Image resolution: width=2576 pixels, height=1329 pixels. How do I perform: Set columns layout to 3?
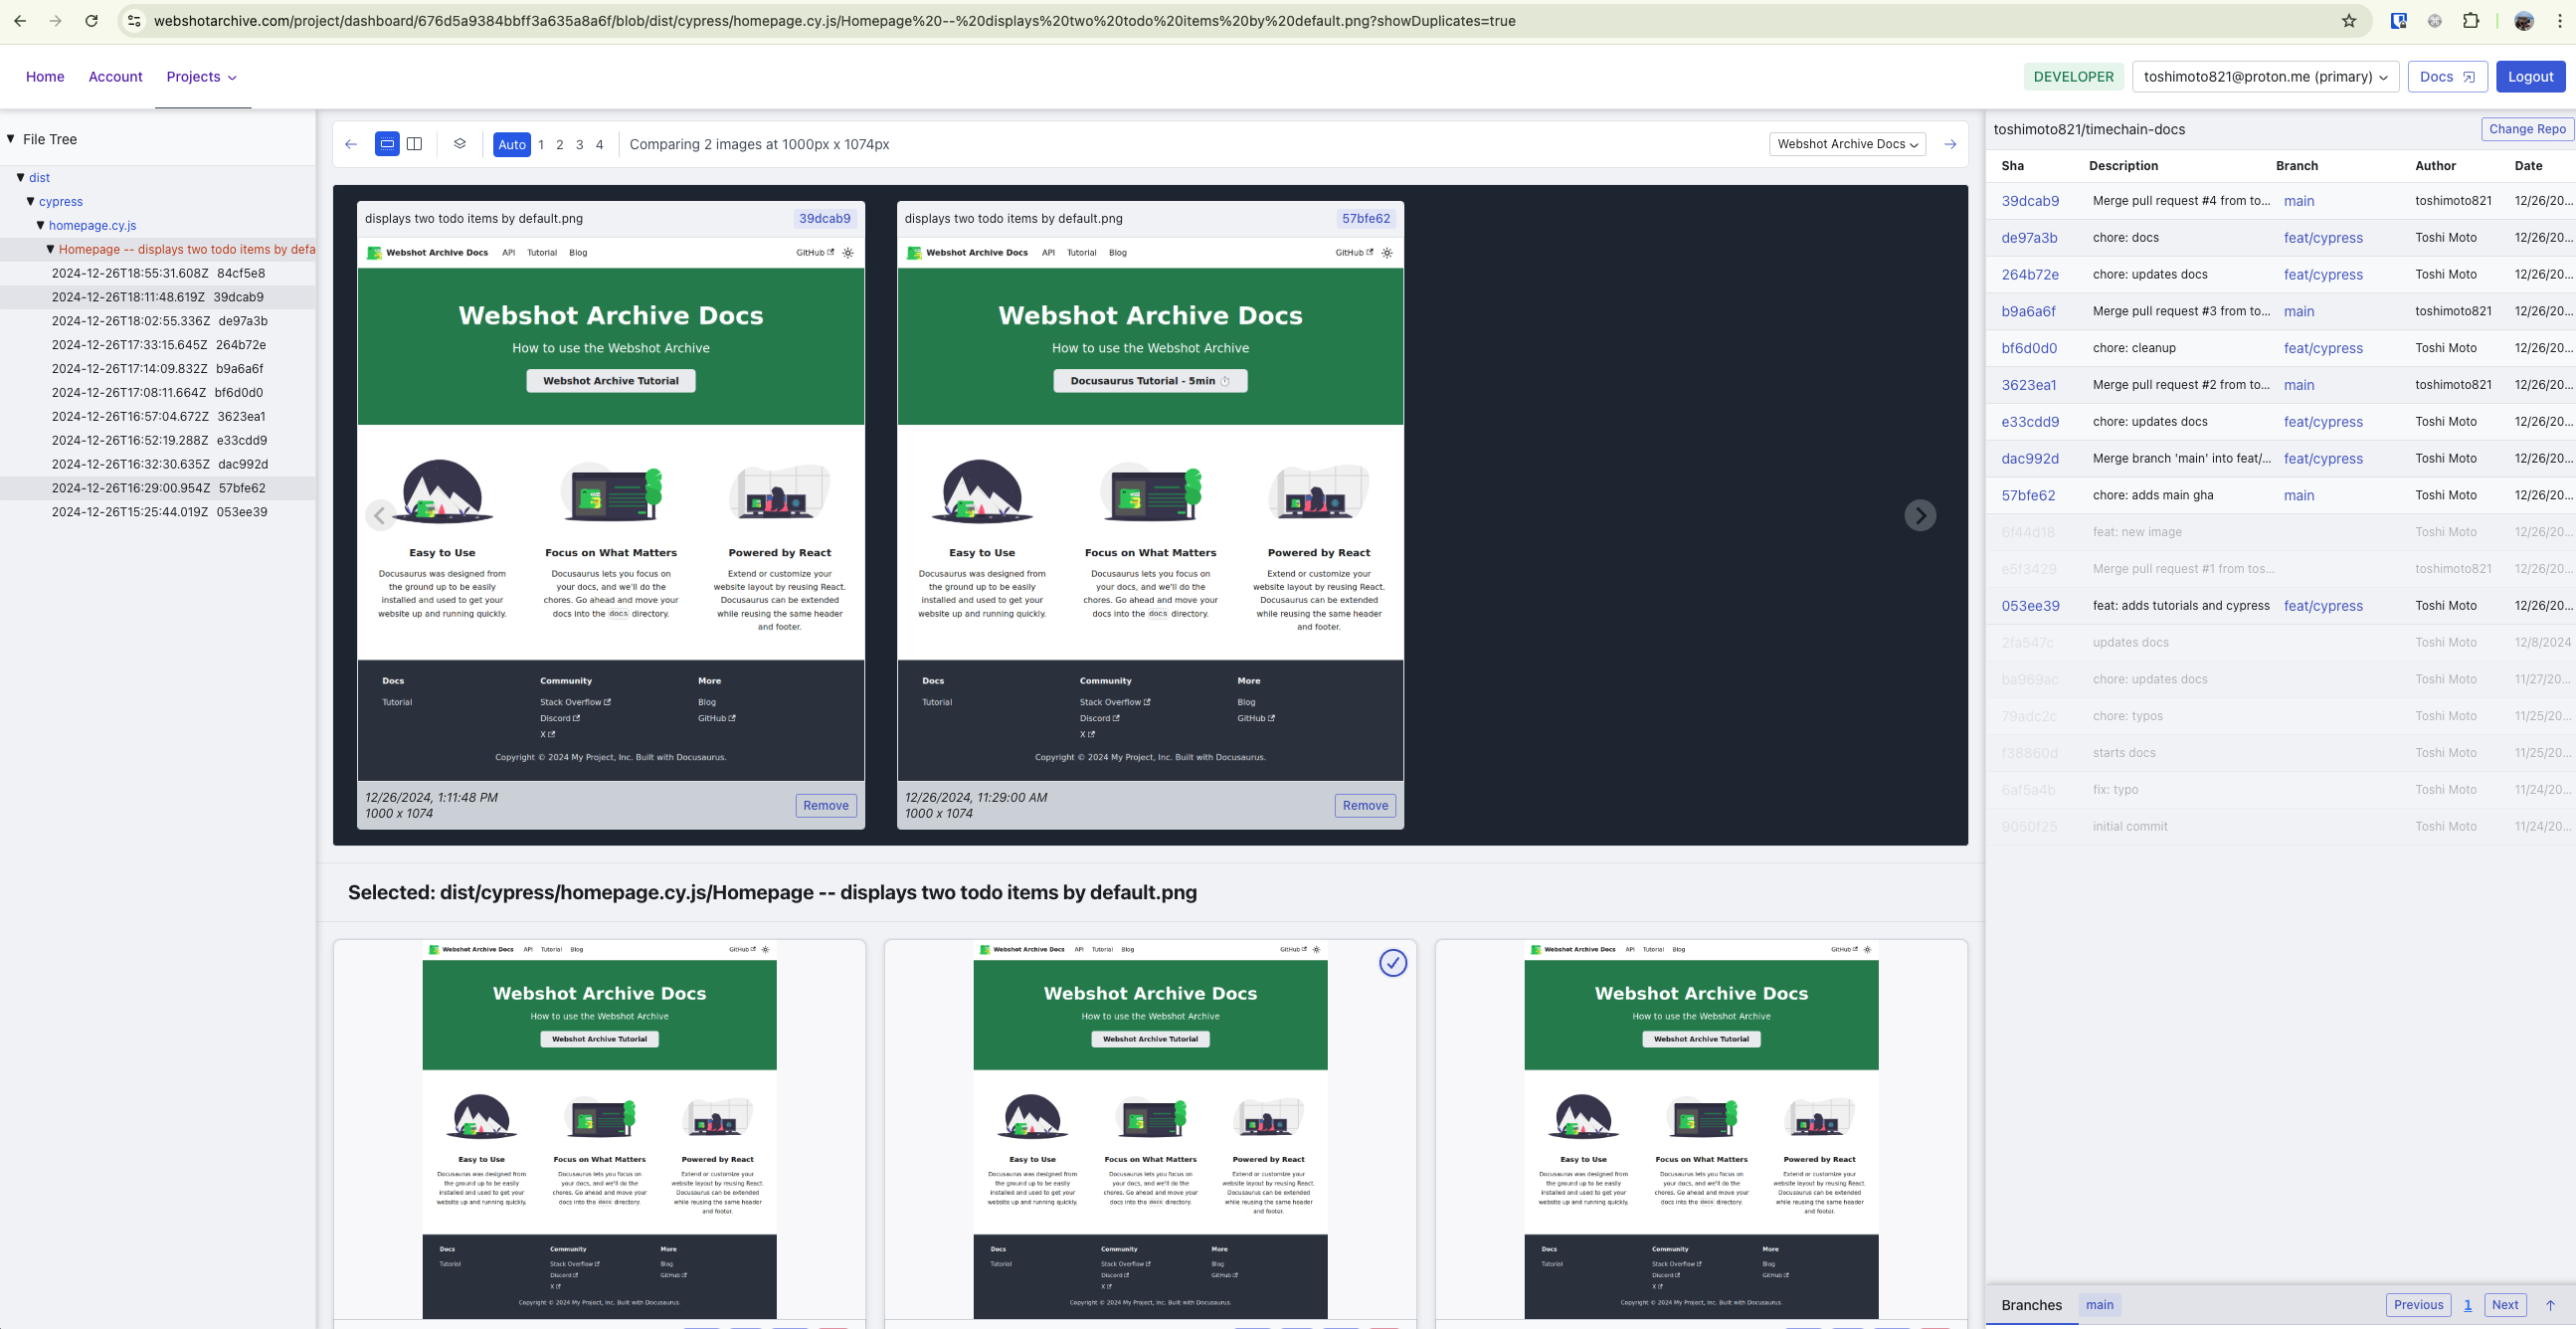tap(579, 144)
